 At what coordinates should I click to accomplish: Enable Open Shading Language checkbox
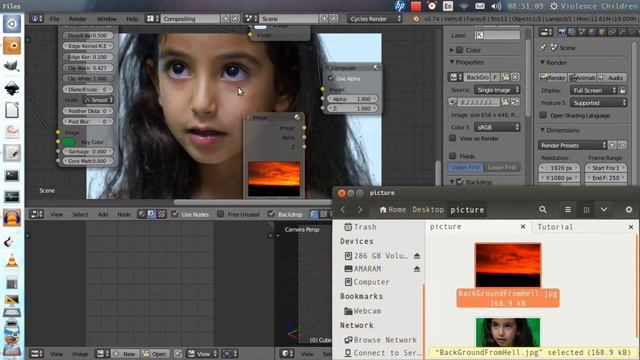pyautogui.click(x=543, y=115)
